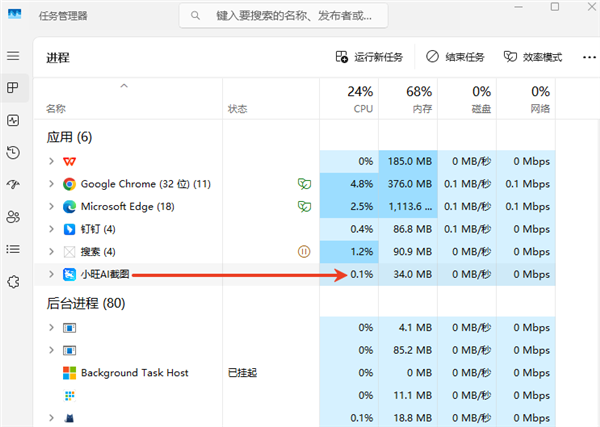Toggle 效率模式 for selected process
This screenshot has width=600, height=427.
tap(533, 57)
